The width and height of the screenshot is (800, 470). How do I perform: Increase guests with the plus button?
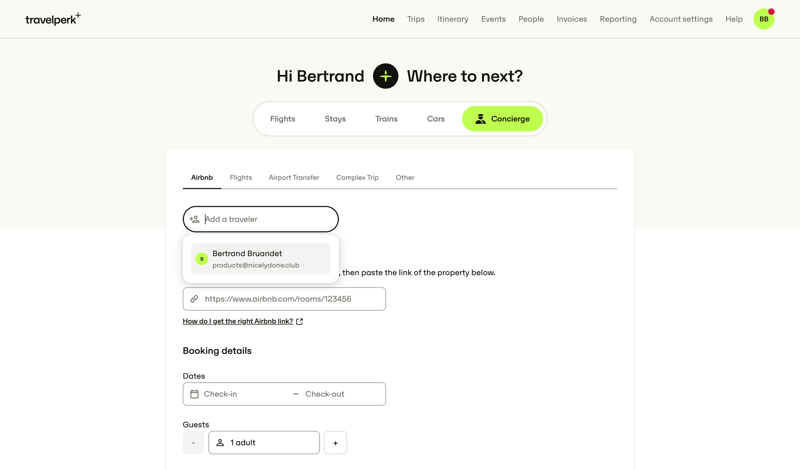(335, 442)
